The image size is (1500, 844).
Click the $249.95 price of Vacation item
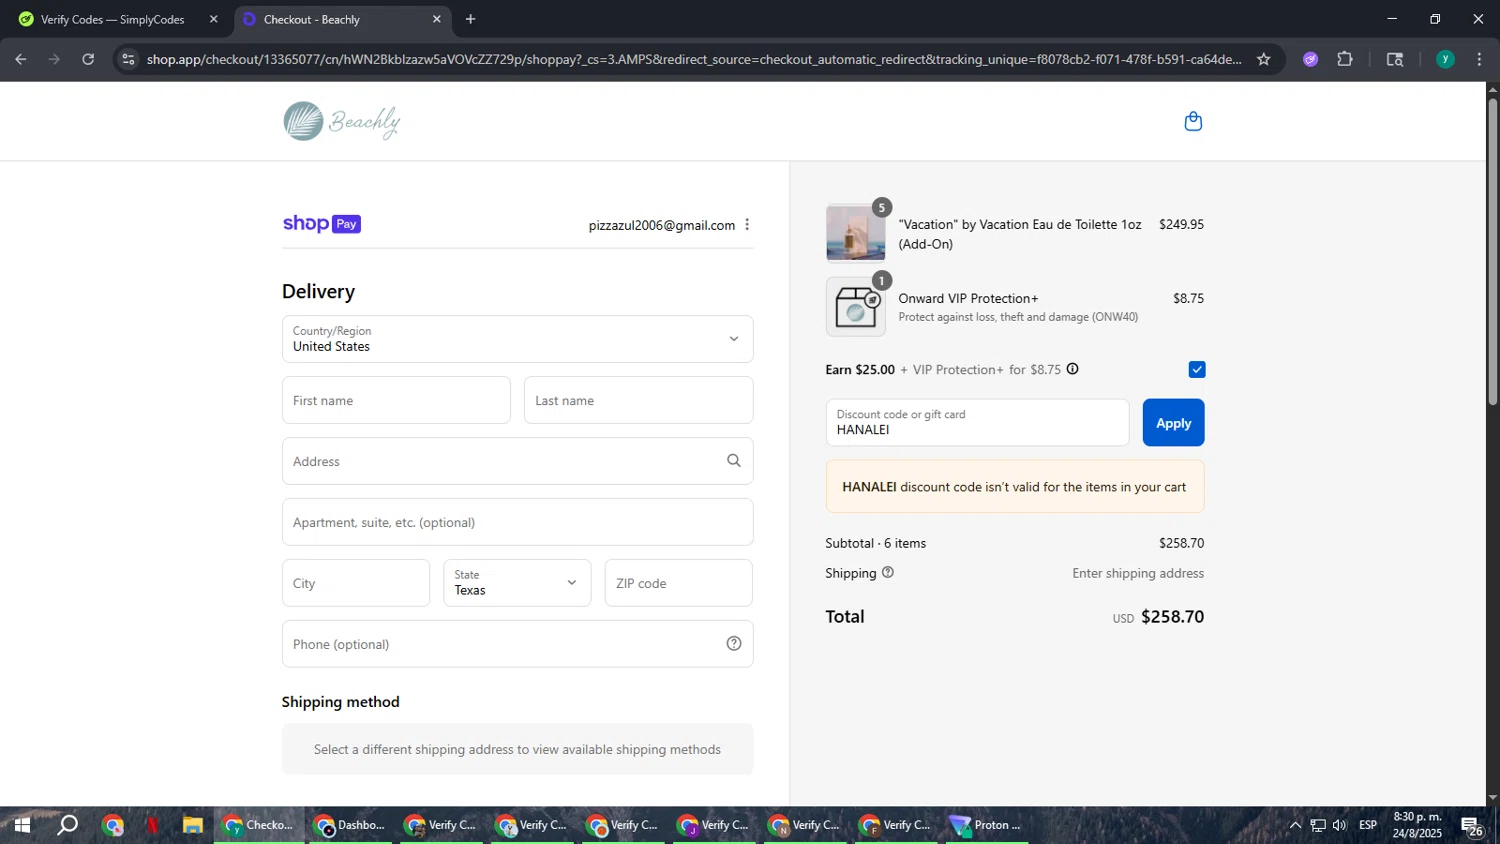click(x=1181, y=224)
